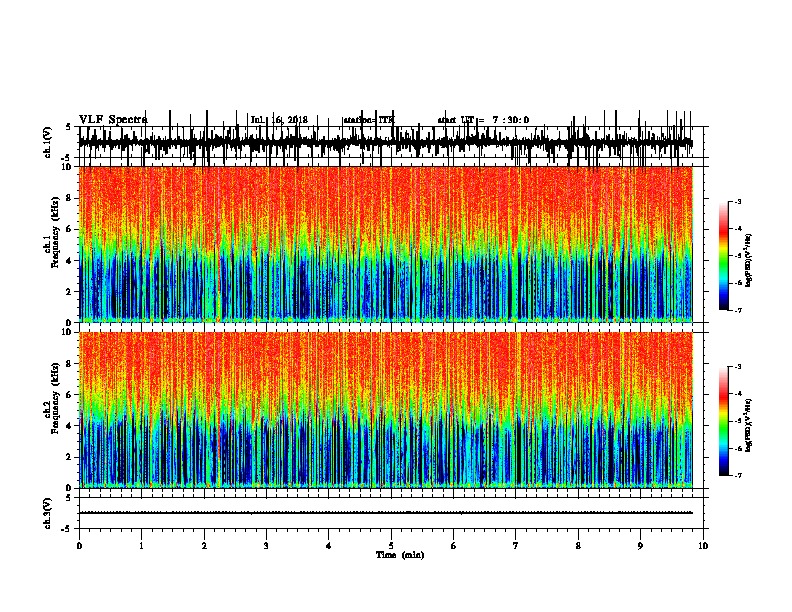Click time axis tick label '2'
792x612 pixels.
pos(204,546)
